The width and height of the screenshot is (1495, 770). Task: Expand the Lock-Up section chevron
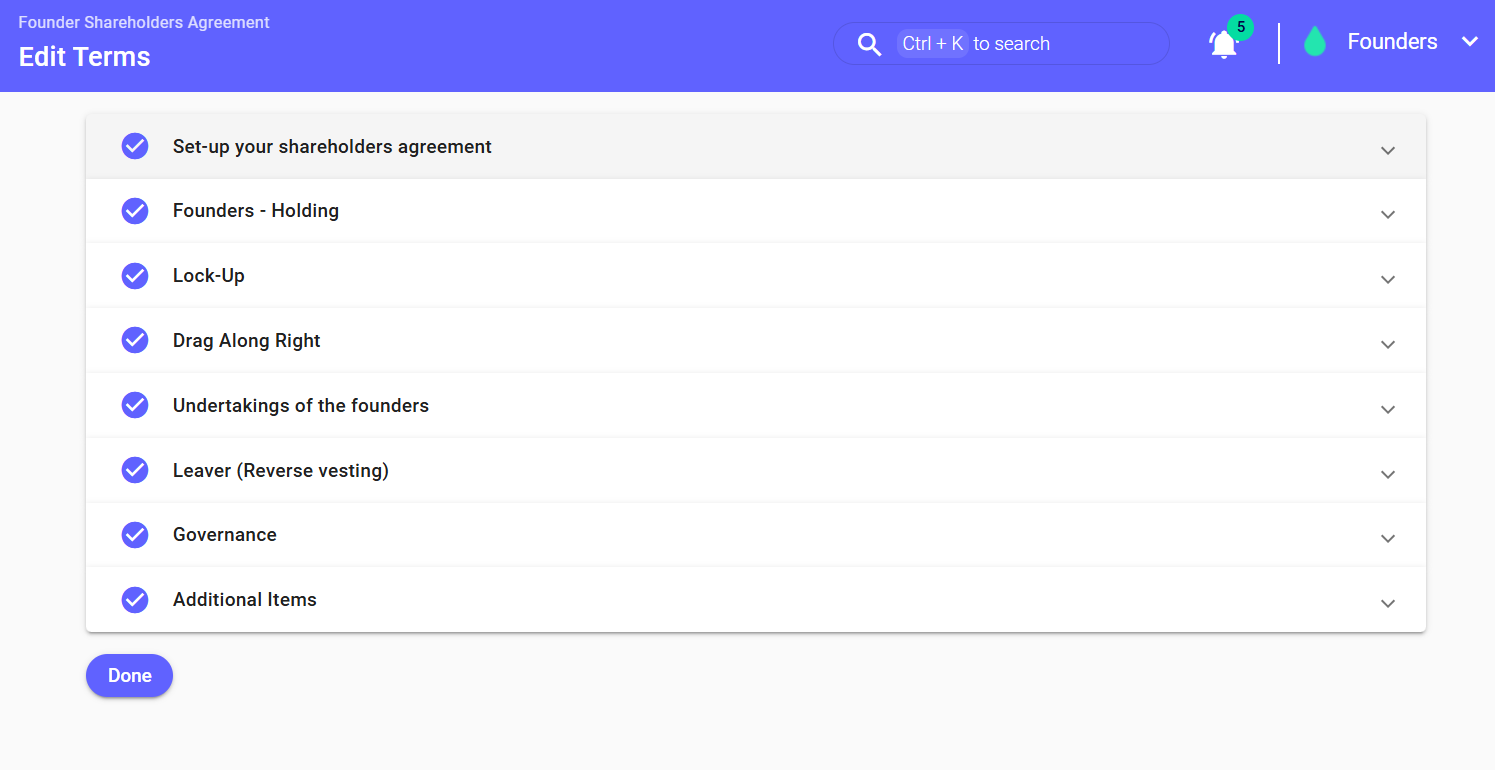(x=1387, y=279)
